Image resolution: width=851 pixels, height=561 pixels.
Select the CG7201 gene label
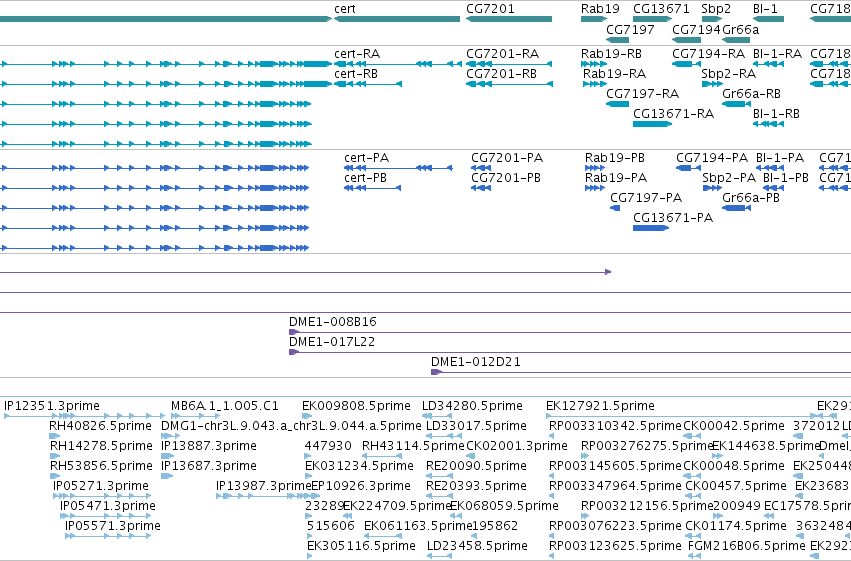490,9
